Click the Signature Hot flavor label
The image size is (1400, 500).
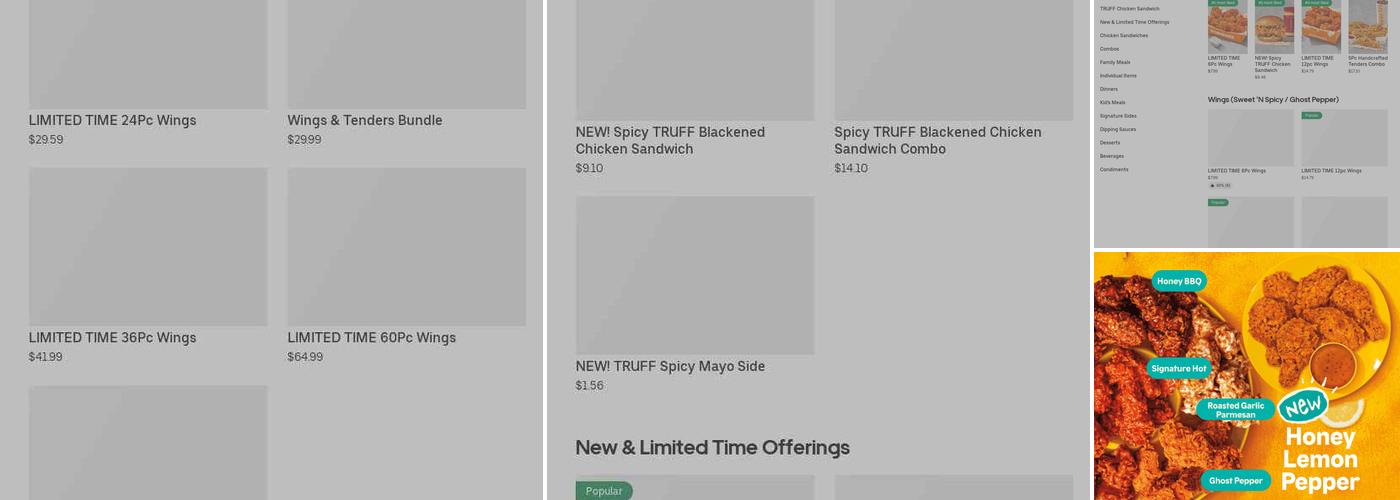pyautogui.click(x=1179, y=368)
